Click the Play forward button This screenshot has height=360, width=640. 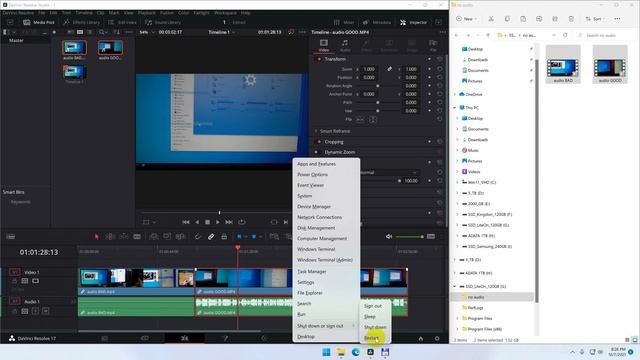[x=218, y=222]
